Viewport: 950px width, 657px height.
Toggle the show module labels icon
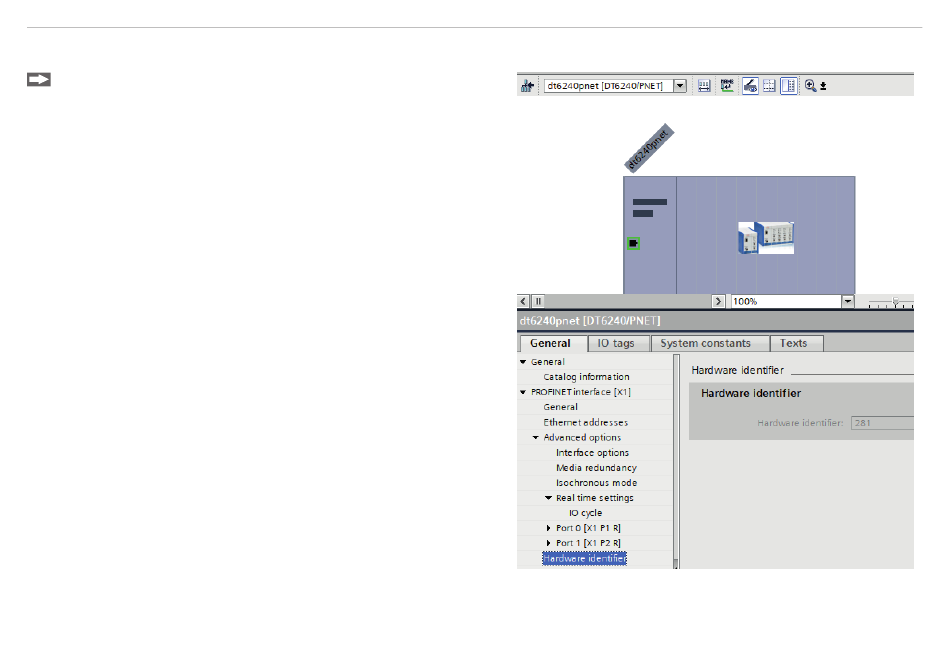(750, 86)
